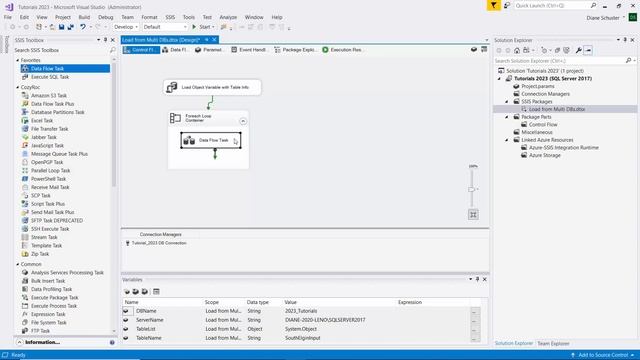Select the Data Flow Task on canvas
Viewport: 640px width, 360px height.
[x=211, y=140]
